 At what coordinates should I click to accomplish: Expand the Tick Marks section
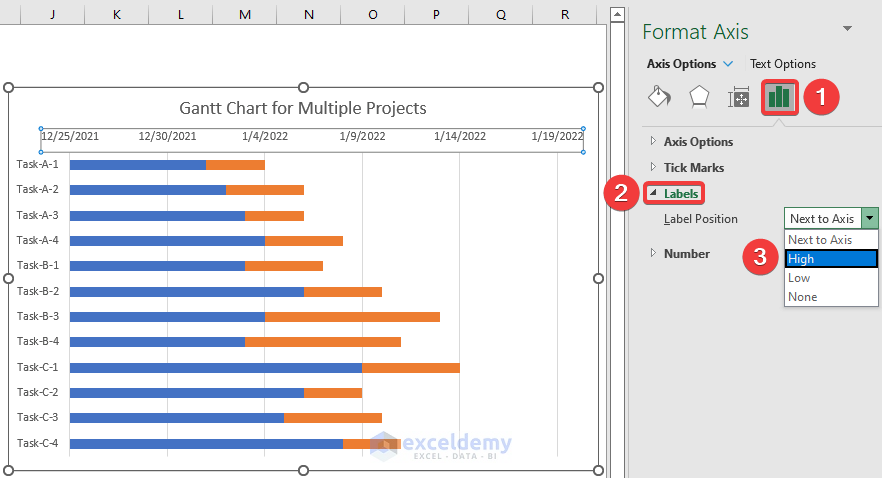(x=693, y=168)
